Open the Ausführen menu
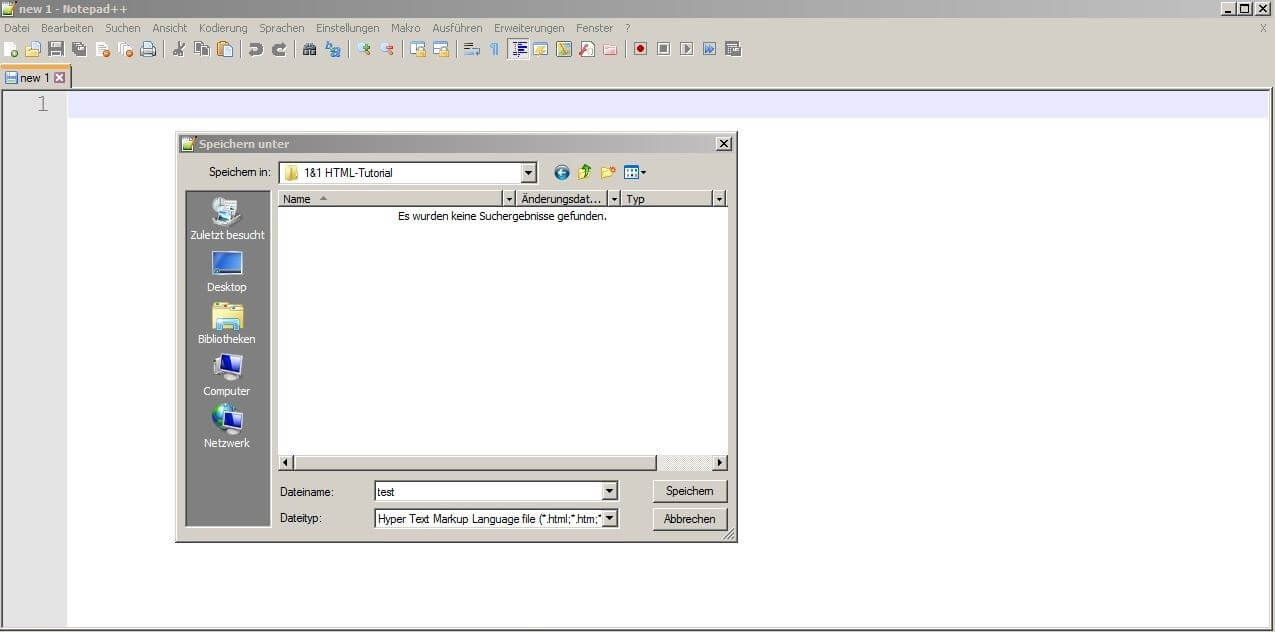 pyautogui.click(x=457, y=28)
